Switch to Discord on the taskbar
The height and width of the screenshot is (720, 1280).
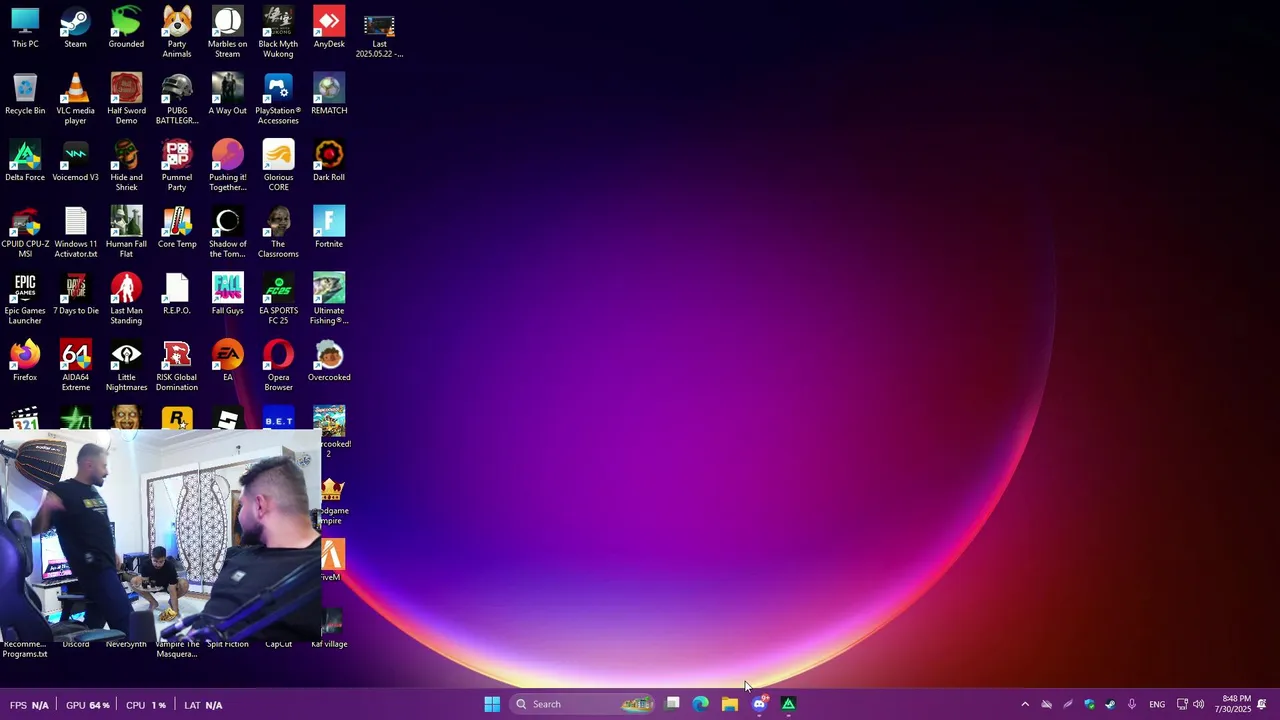tap(759, 704)
